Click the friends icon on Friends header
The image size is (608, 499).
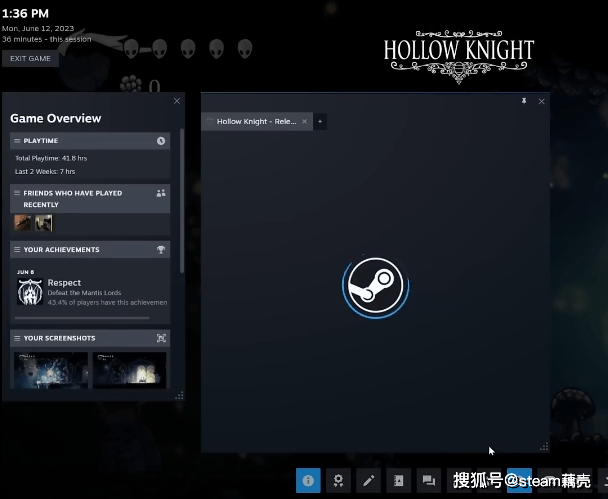click(x=161, y=193)
